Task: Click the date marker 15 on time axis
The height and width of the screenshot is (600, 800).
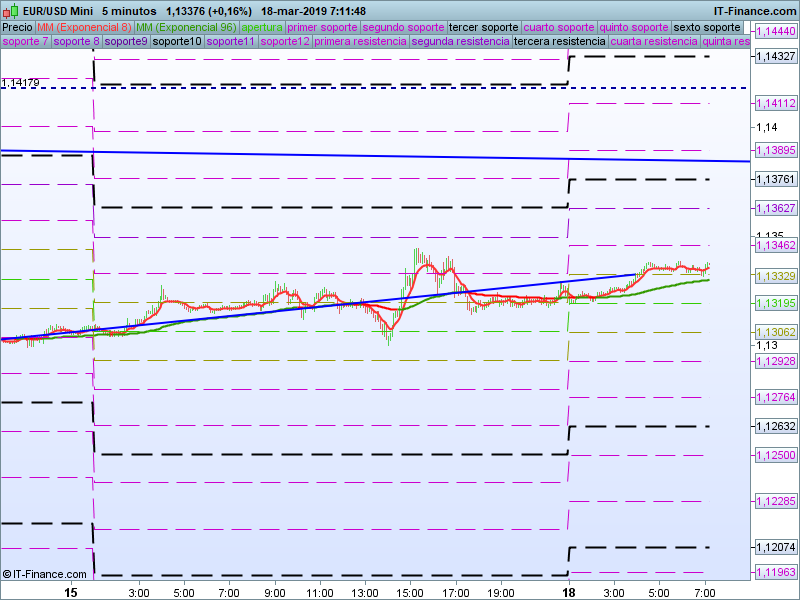Action: [x=71, y=592]
